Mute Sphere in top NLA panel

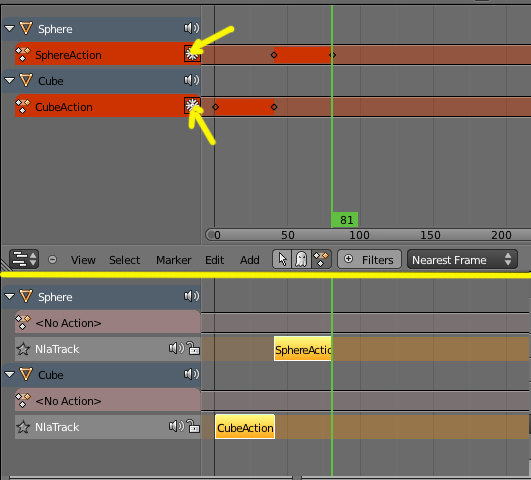191,28
